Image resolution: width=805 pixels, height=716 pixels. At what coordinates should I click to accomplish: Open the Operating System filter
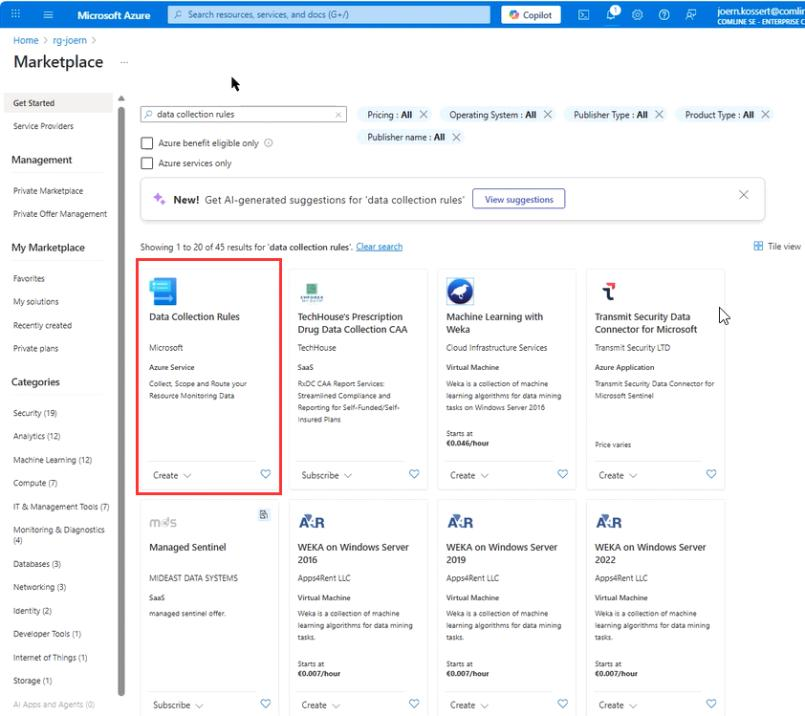(492, 115)
